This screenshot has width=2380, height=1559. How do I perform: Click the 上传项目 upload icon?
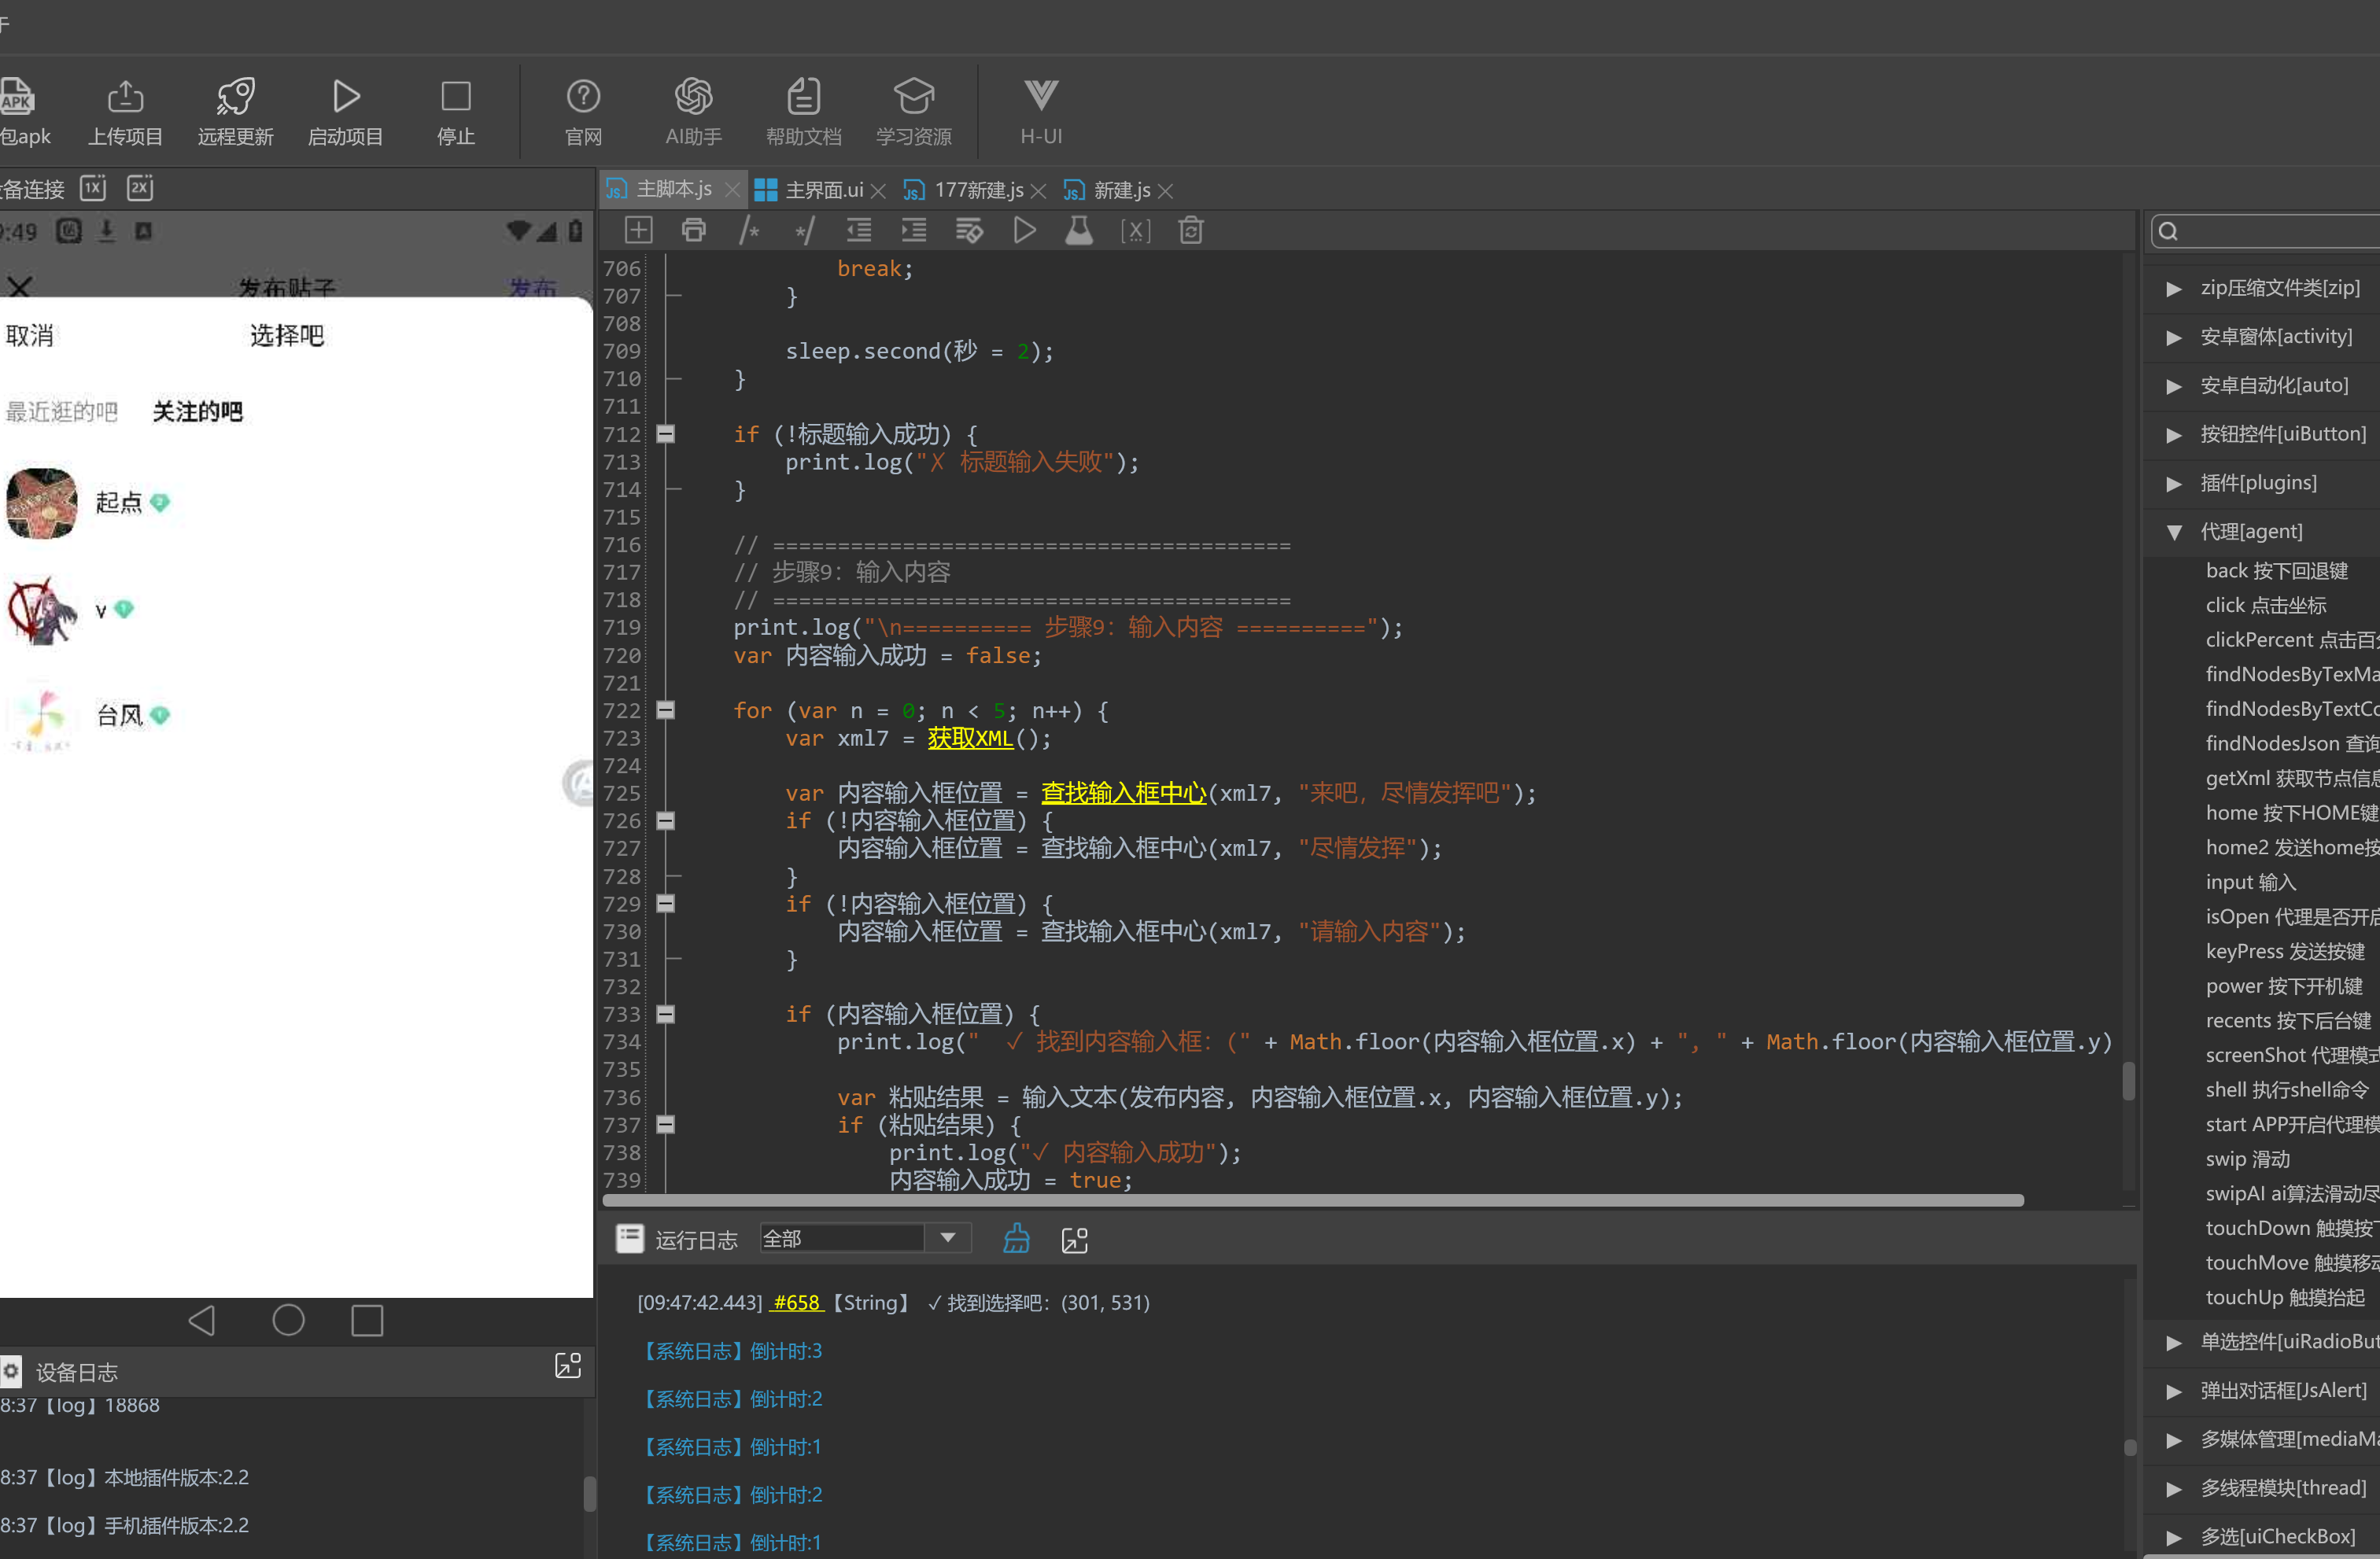coord(125,97)
